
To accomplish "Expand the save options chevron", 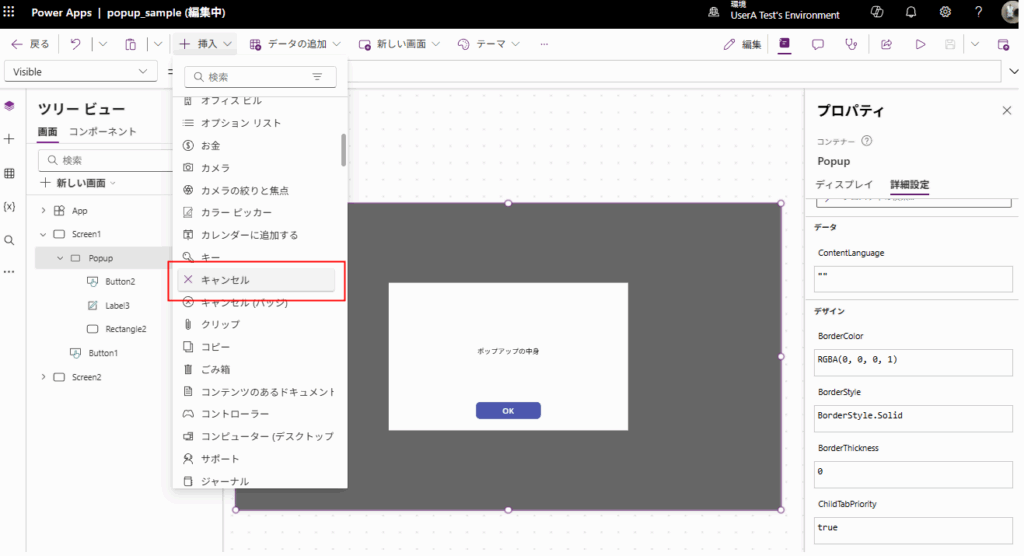I will [x=975, y=44].
